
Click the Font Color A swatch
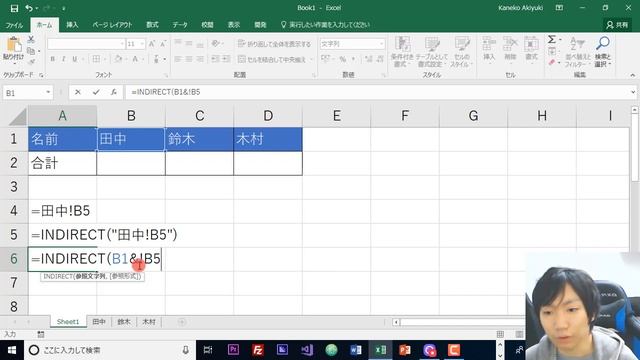coord(135,59)
